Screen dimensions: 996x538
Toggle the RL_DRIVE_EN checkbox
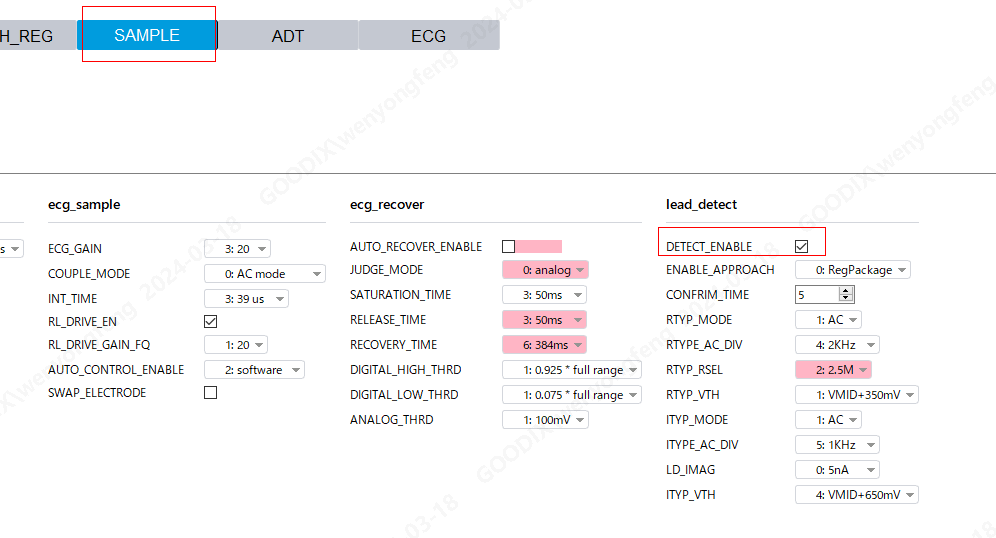(x=210, y=321)
